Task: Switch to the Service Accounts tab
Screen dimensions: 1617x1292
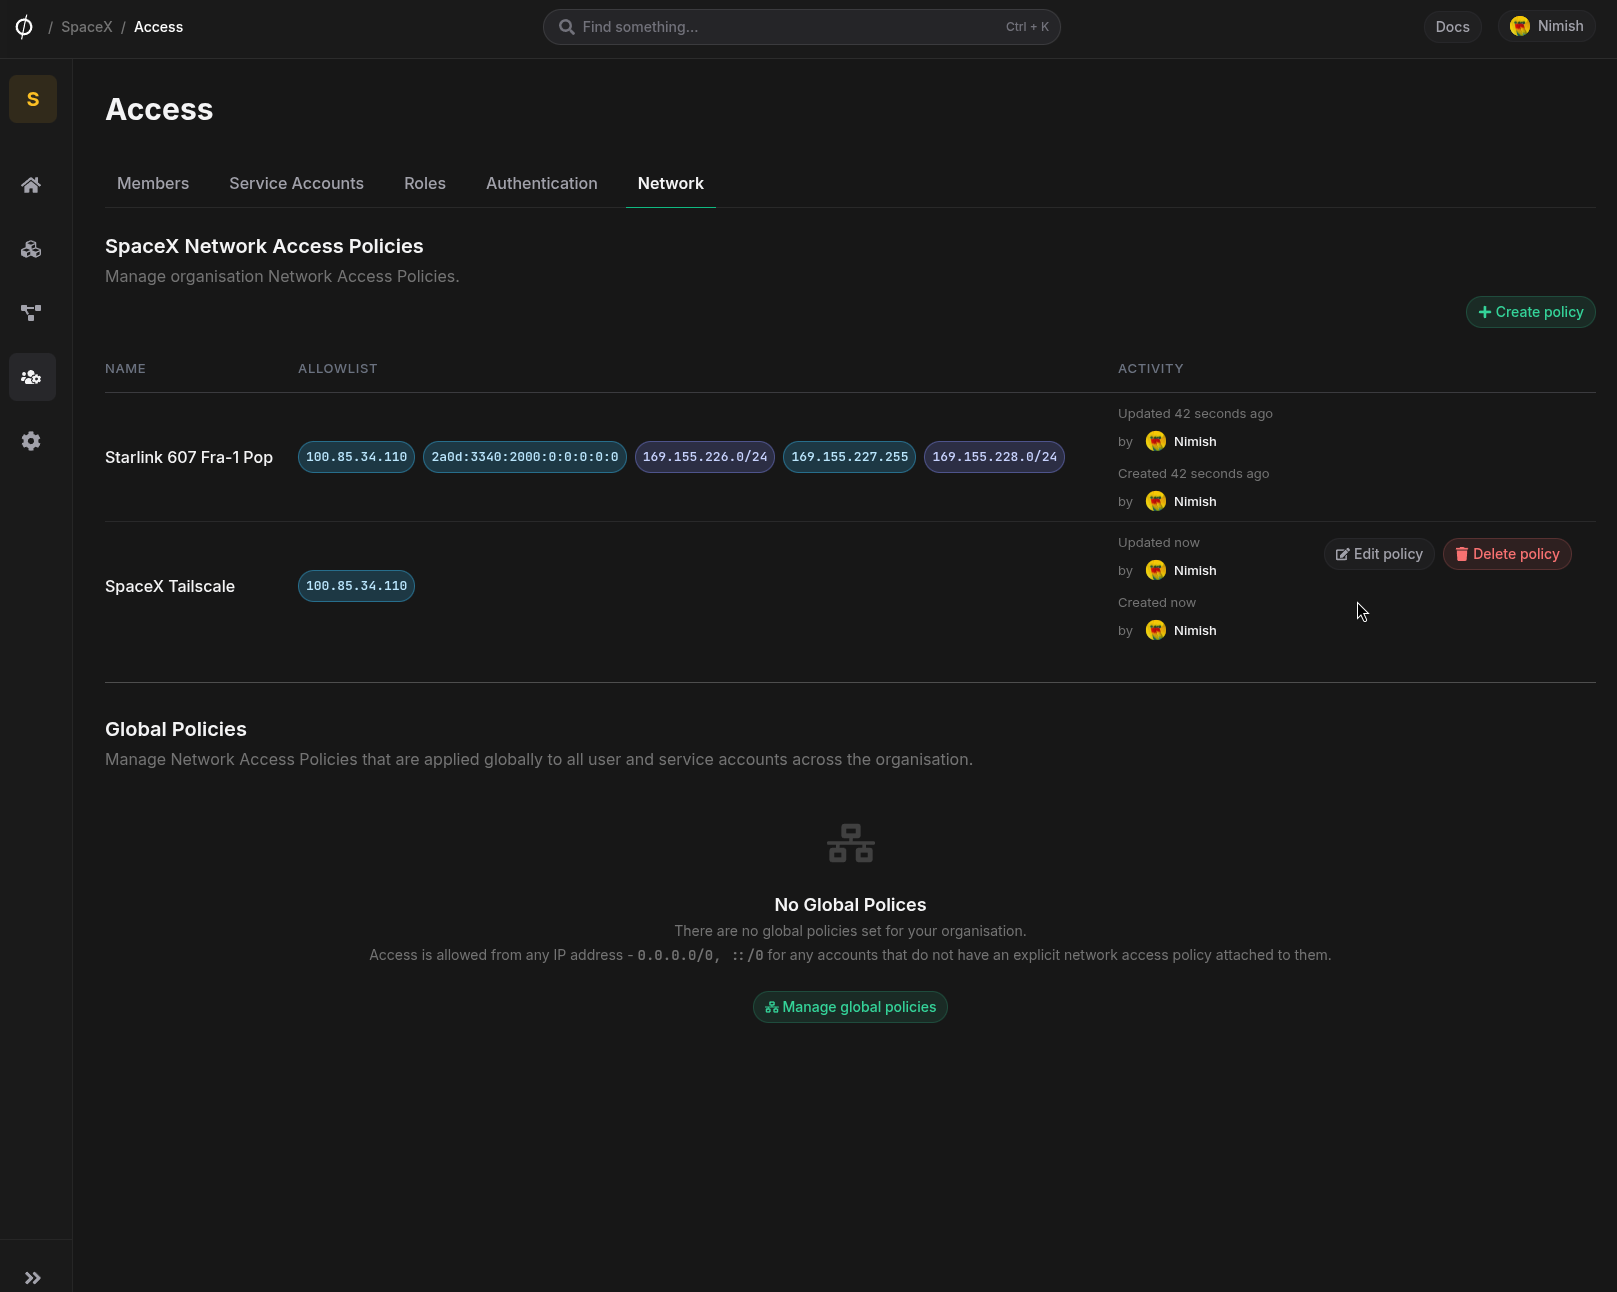Action: click(296, 183)
